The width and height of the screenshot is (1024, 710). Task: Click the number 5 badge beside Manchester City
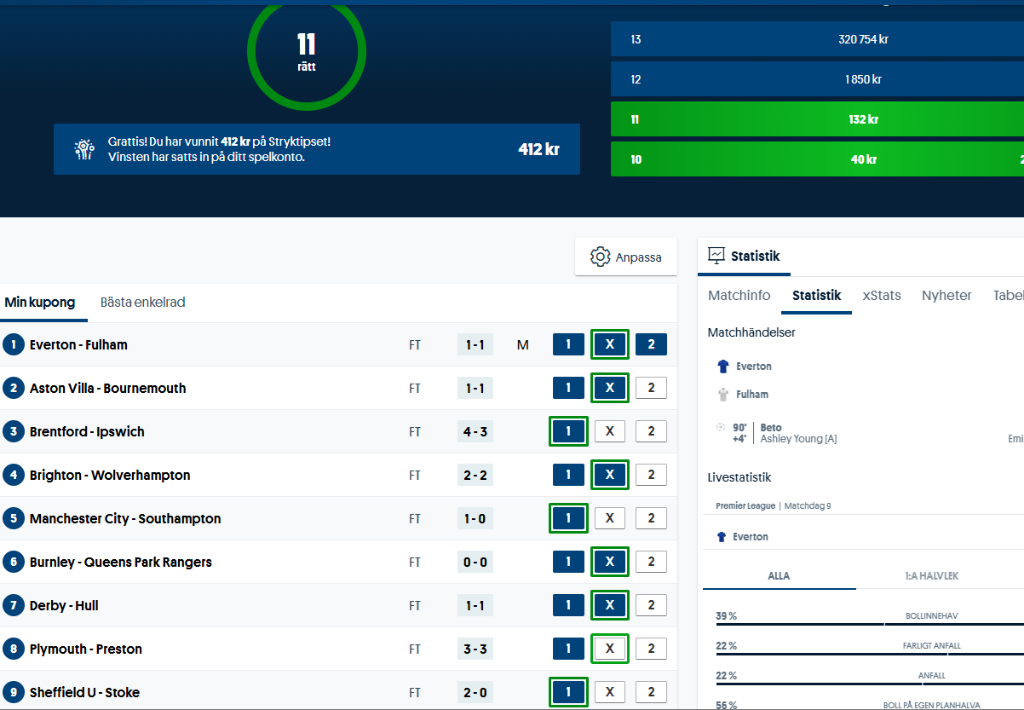coord(13,519)
